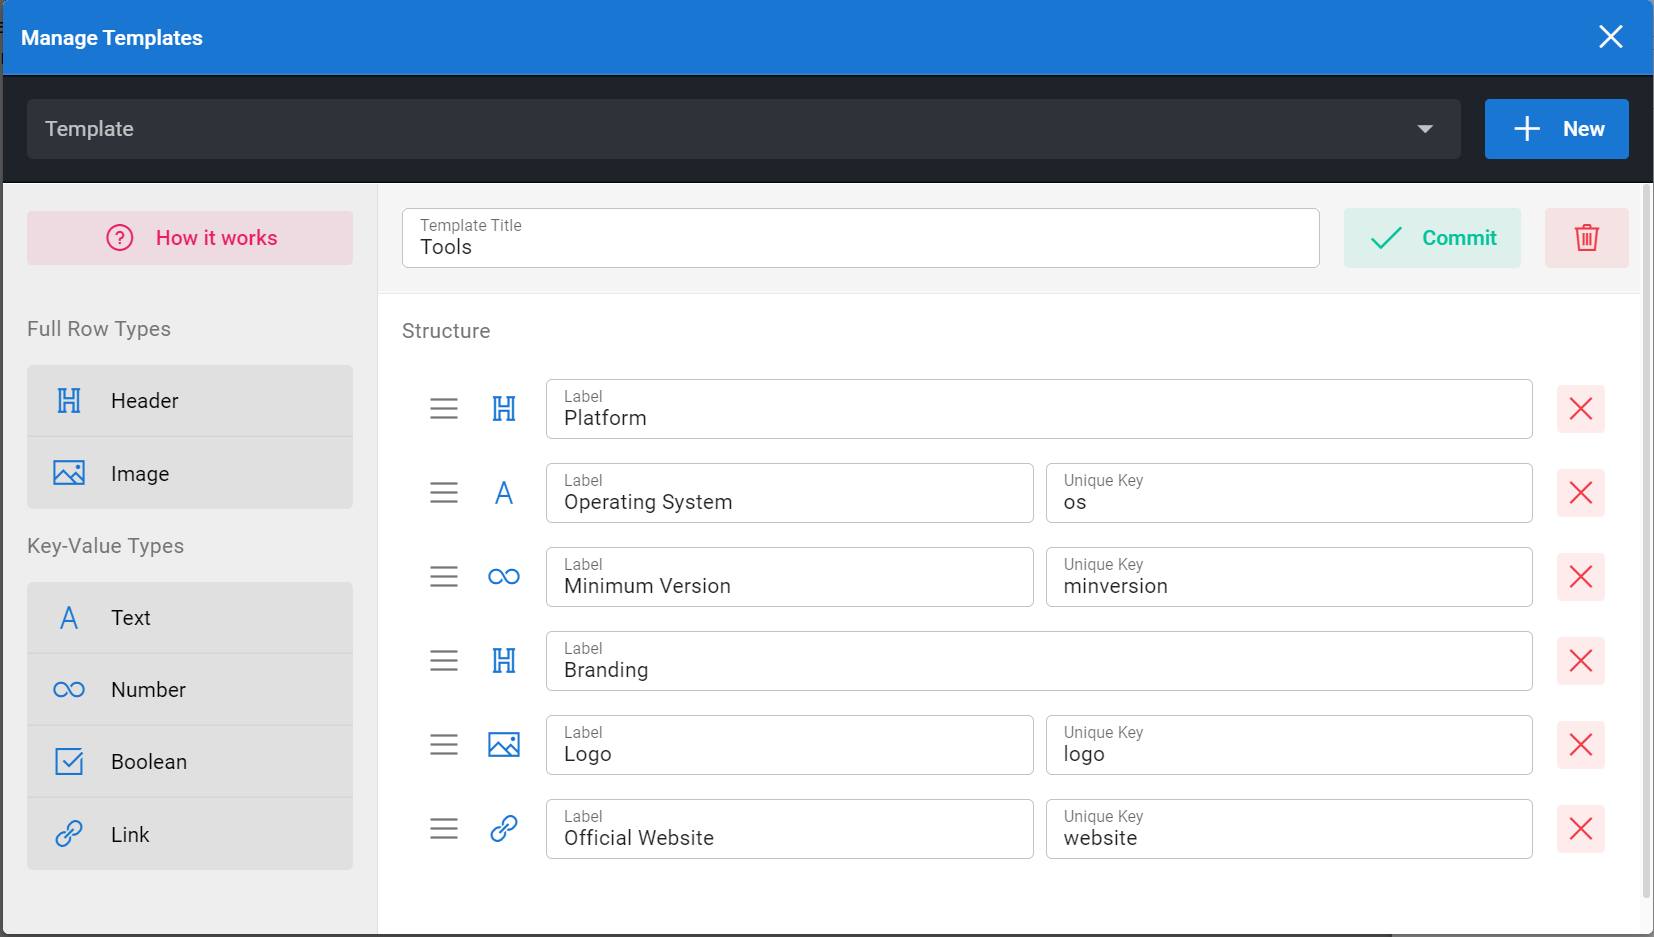This screenshot has height=937, width=1654.
Task: Edit the Template Title field
Action: tap(860, 247)
